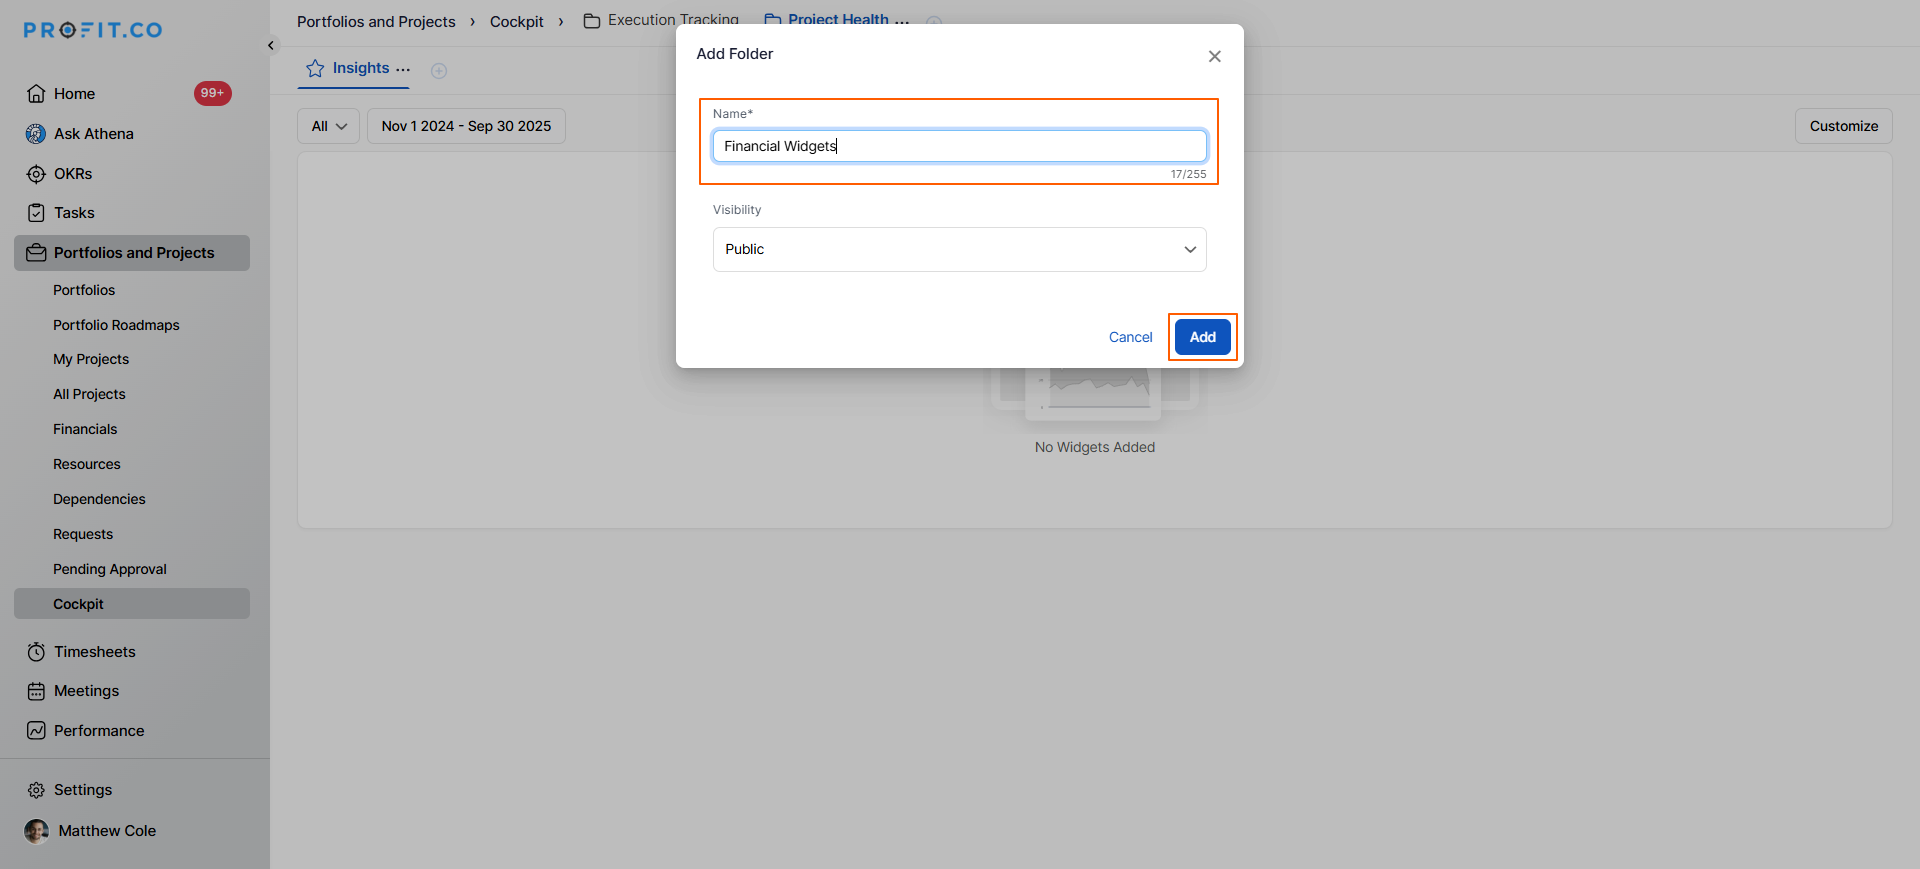
Task: Open Pending Approval in the sidebar
Action: tap(110, 569)
